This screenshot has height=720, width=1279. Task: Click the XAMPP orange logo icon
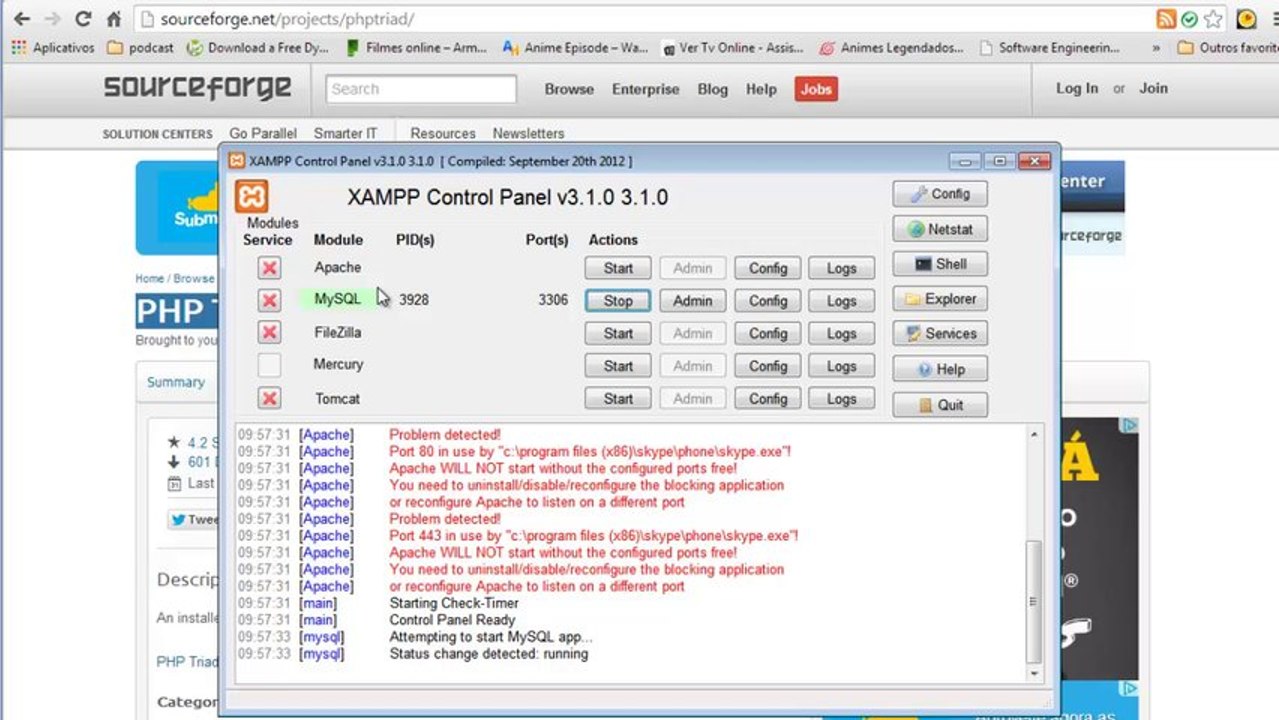tap(252, 196)
